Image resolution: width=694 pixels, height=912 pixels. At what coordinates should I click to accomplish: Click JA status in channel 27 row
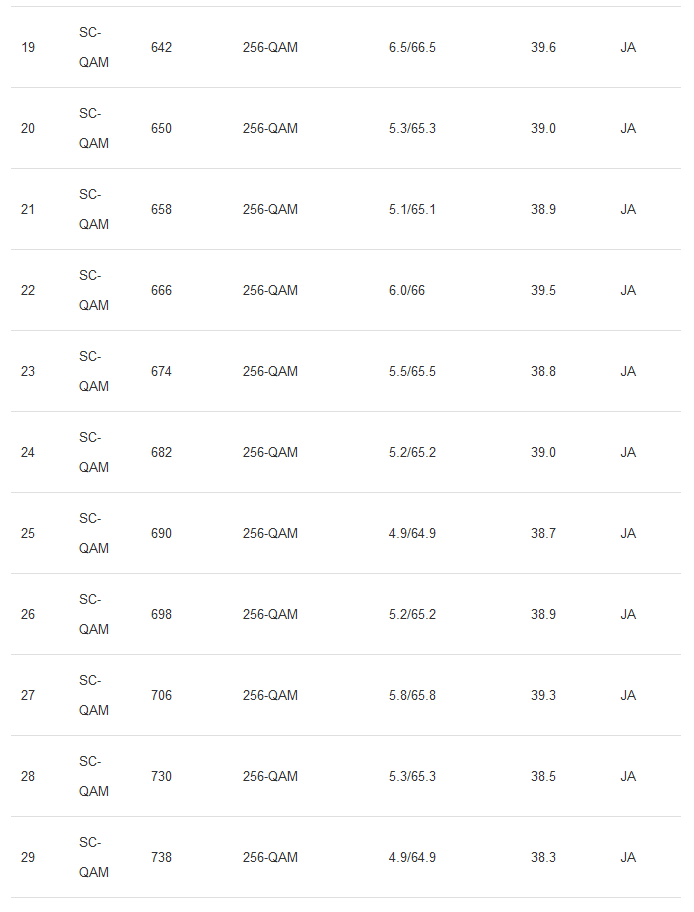[628, 695]
